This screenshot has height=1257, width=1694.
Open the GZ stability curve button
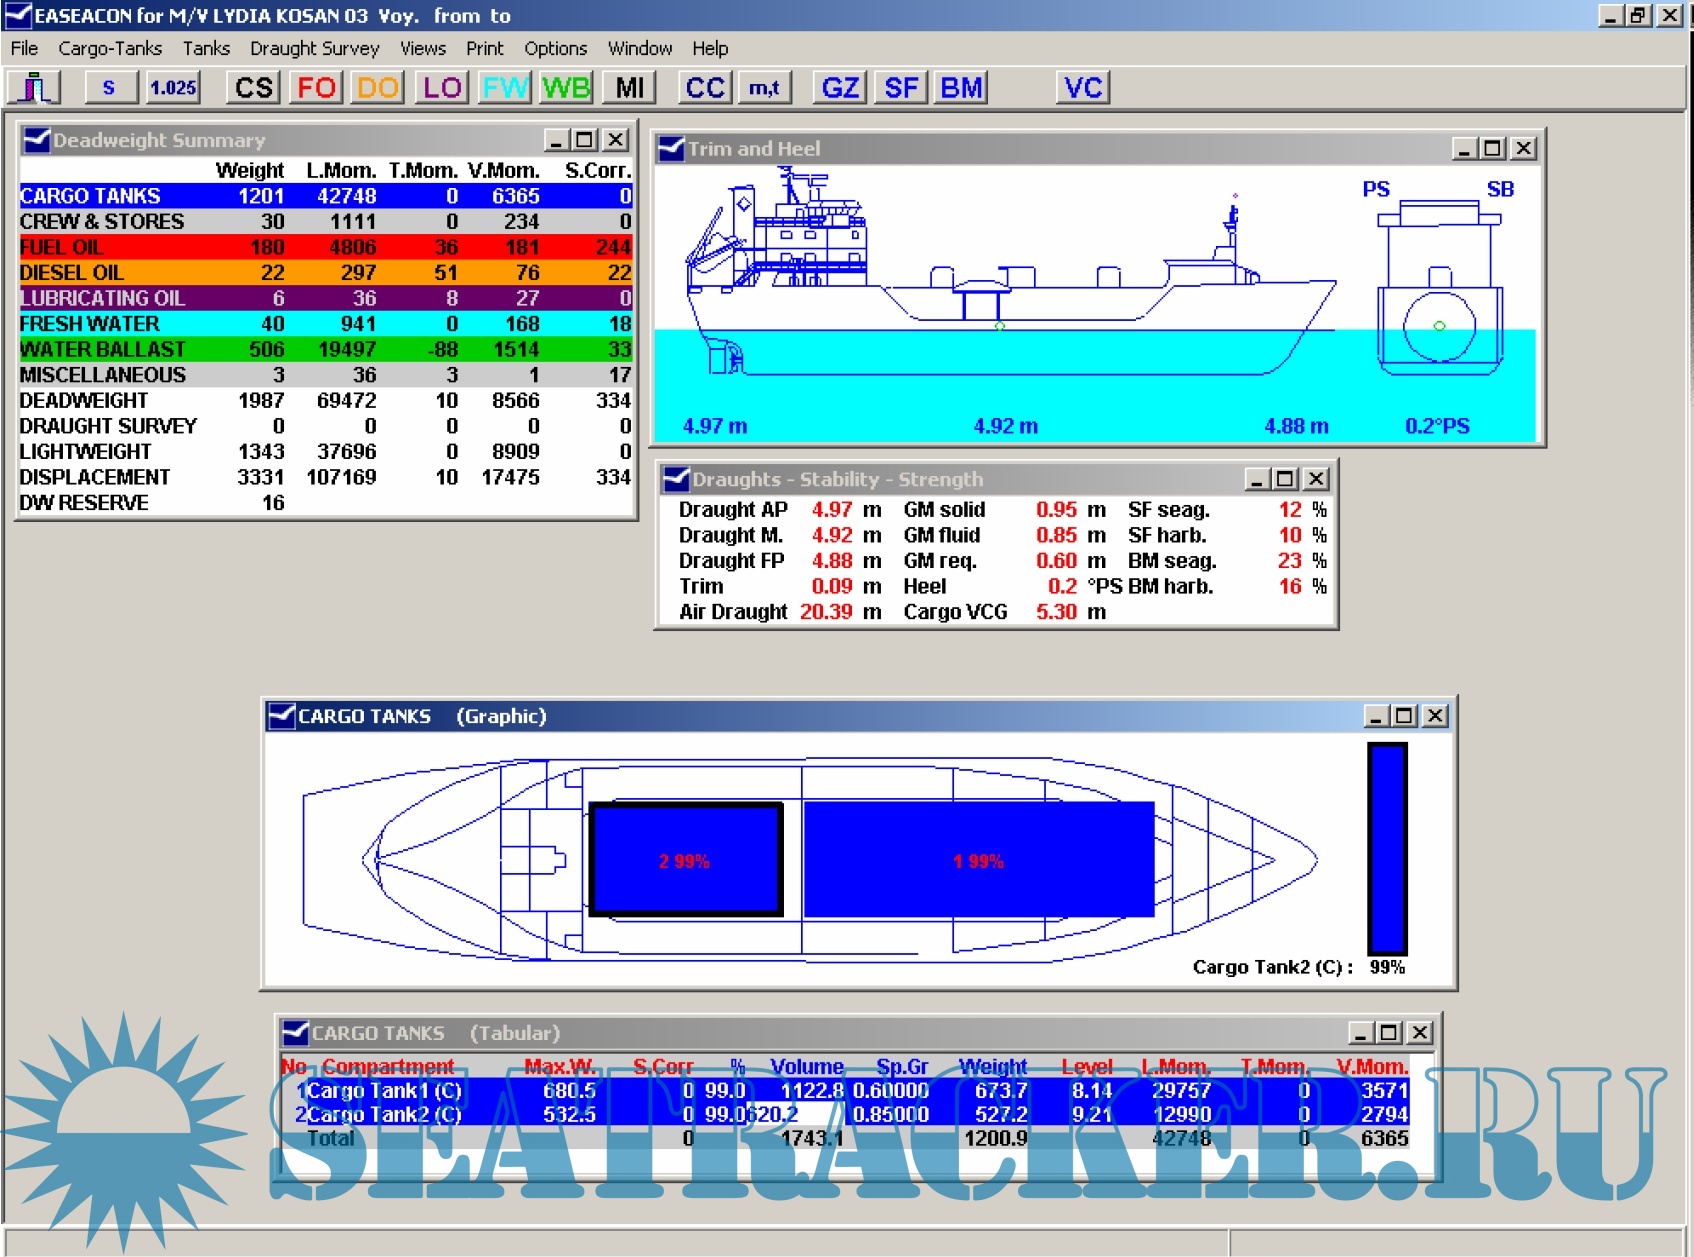[x=840, y=88]
